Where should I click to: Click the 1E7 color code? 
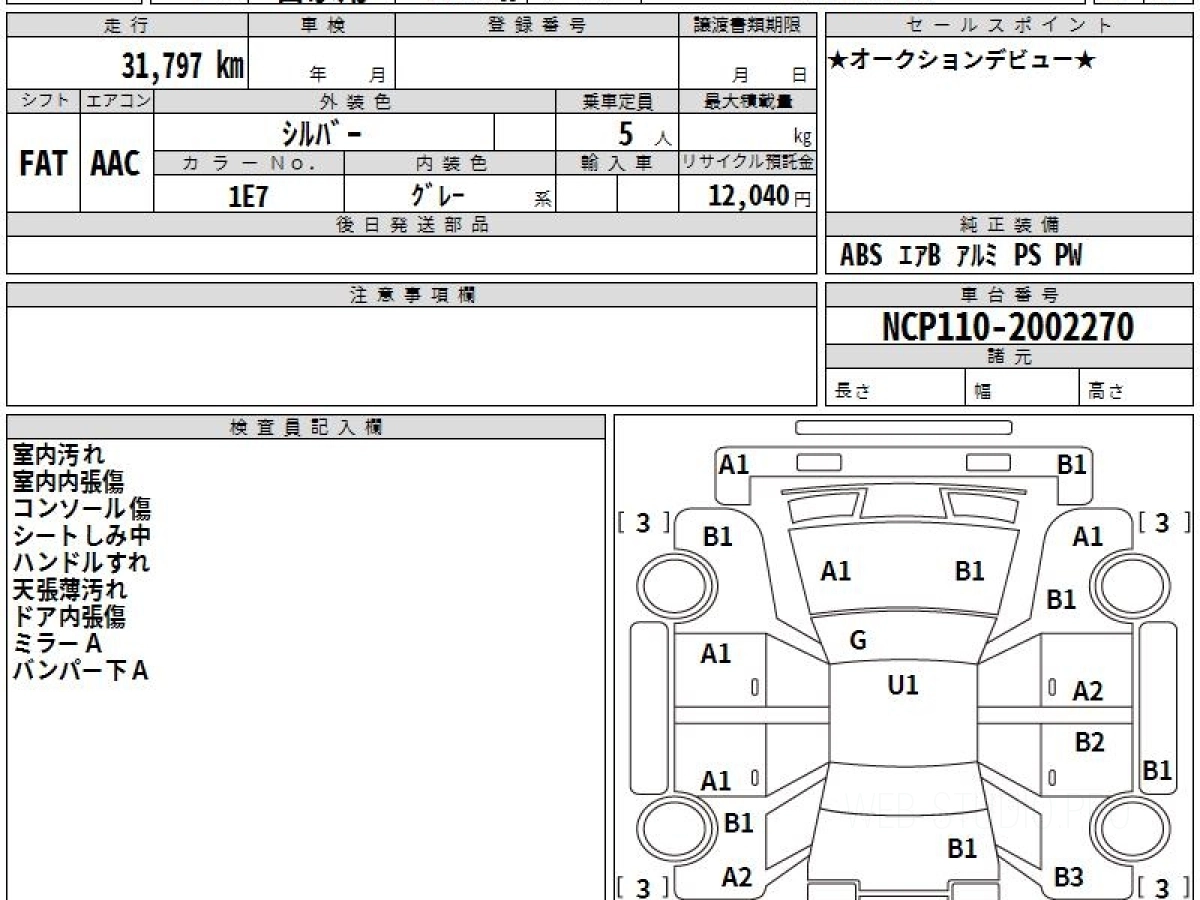pyautogui.click(x=249, y=195)
